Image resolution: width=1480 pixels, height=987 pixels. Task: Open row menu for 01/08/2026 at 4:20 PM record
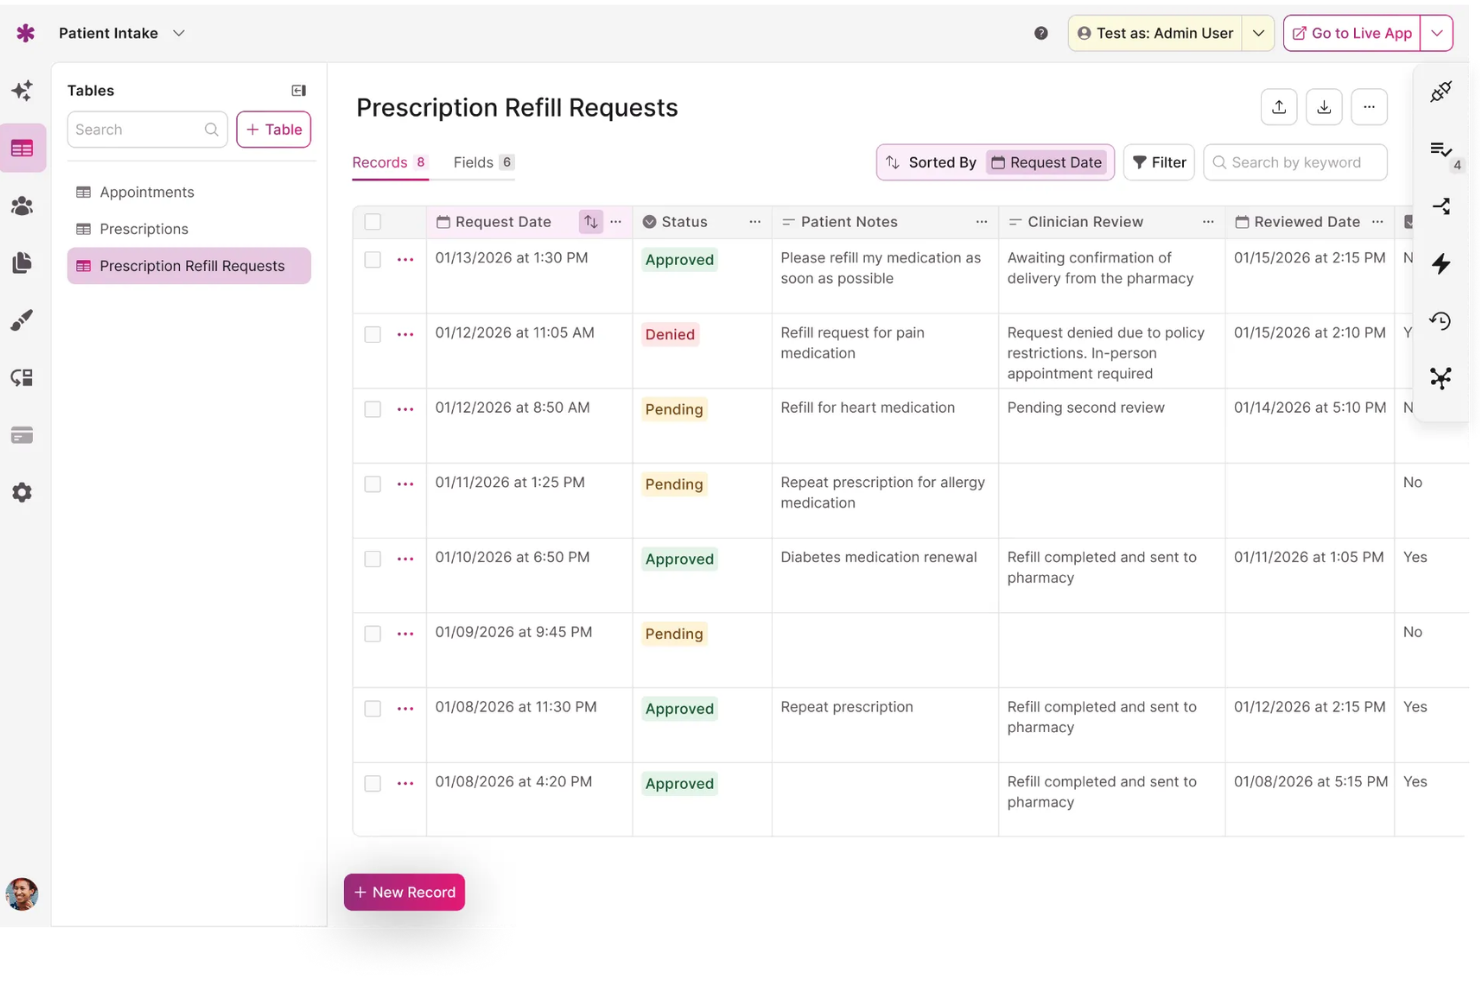(x=405, y=784)
